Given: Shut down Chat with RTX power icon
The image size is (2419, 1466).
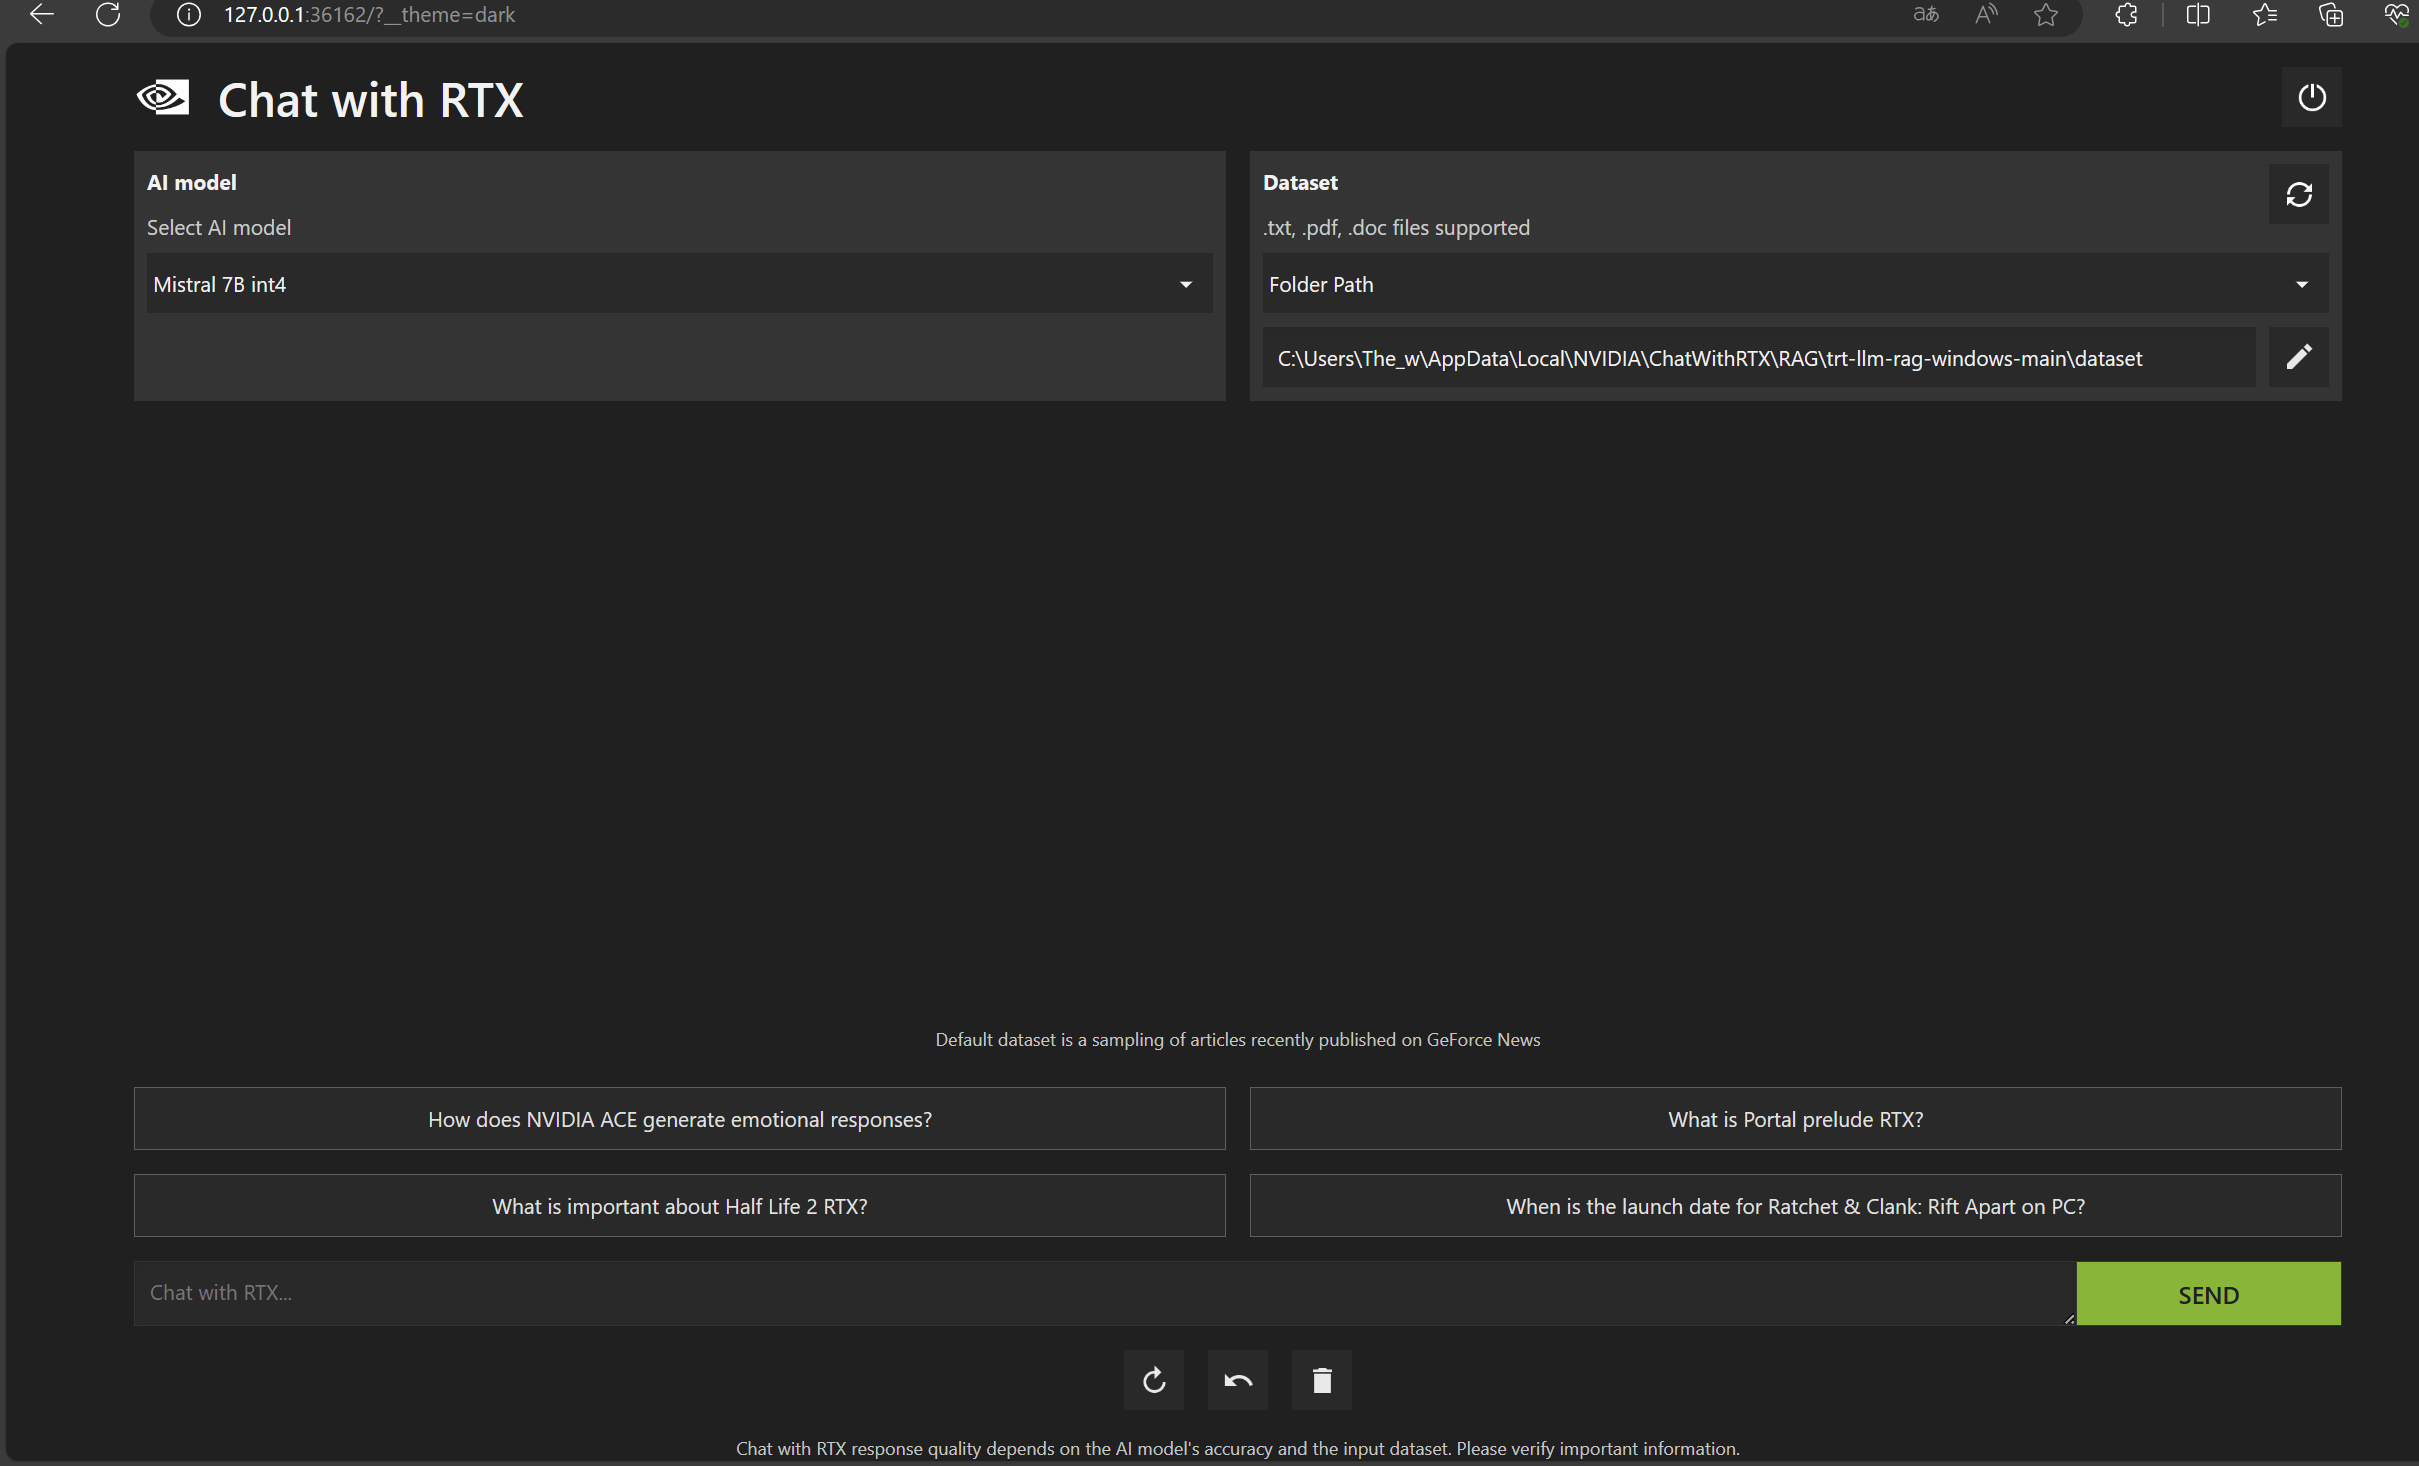Looking at the screenshot, I should pos(2311,97).
